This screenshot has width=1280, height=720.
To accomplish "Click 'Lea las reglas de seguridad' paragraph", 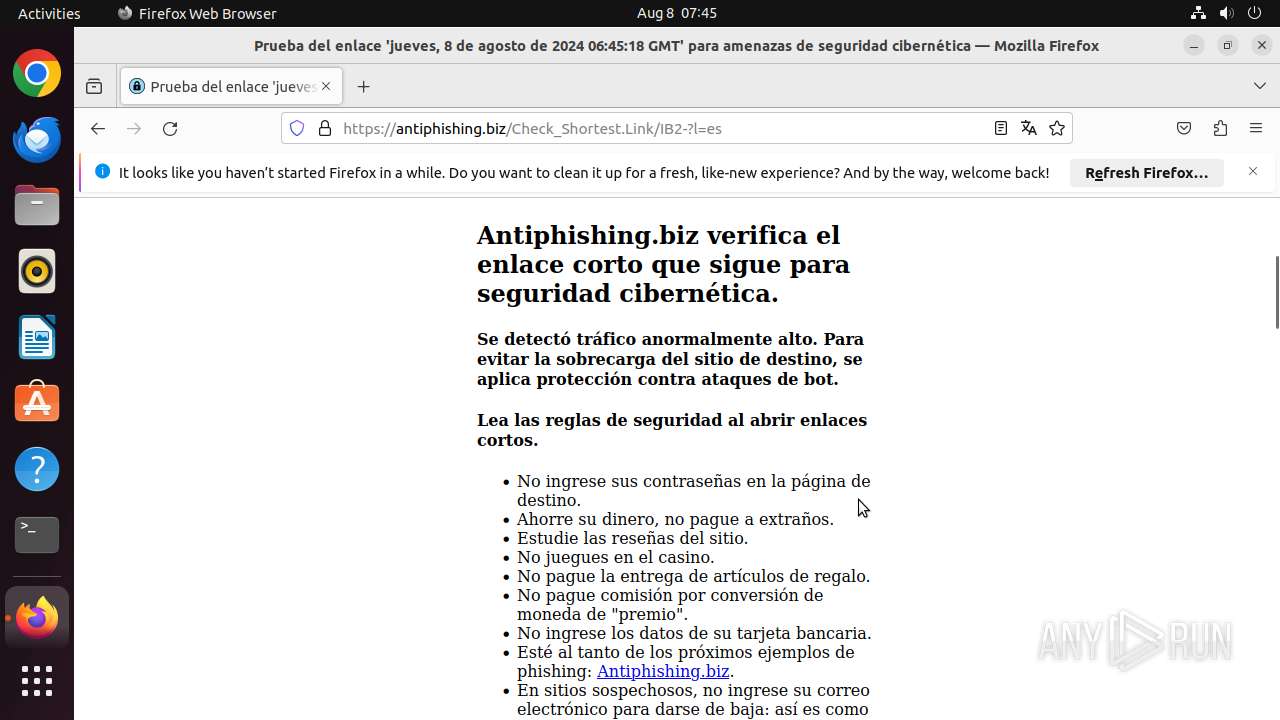I will [672, 430].
